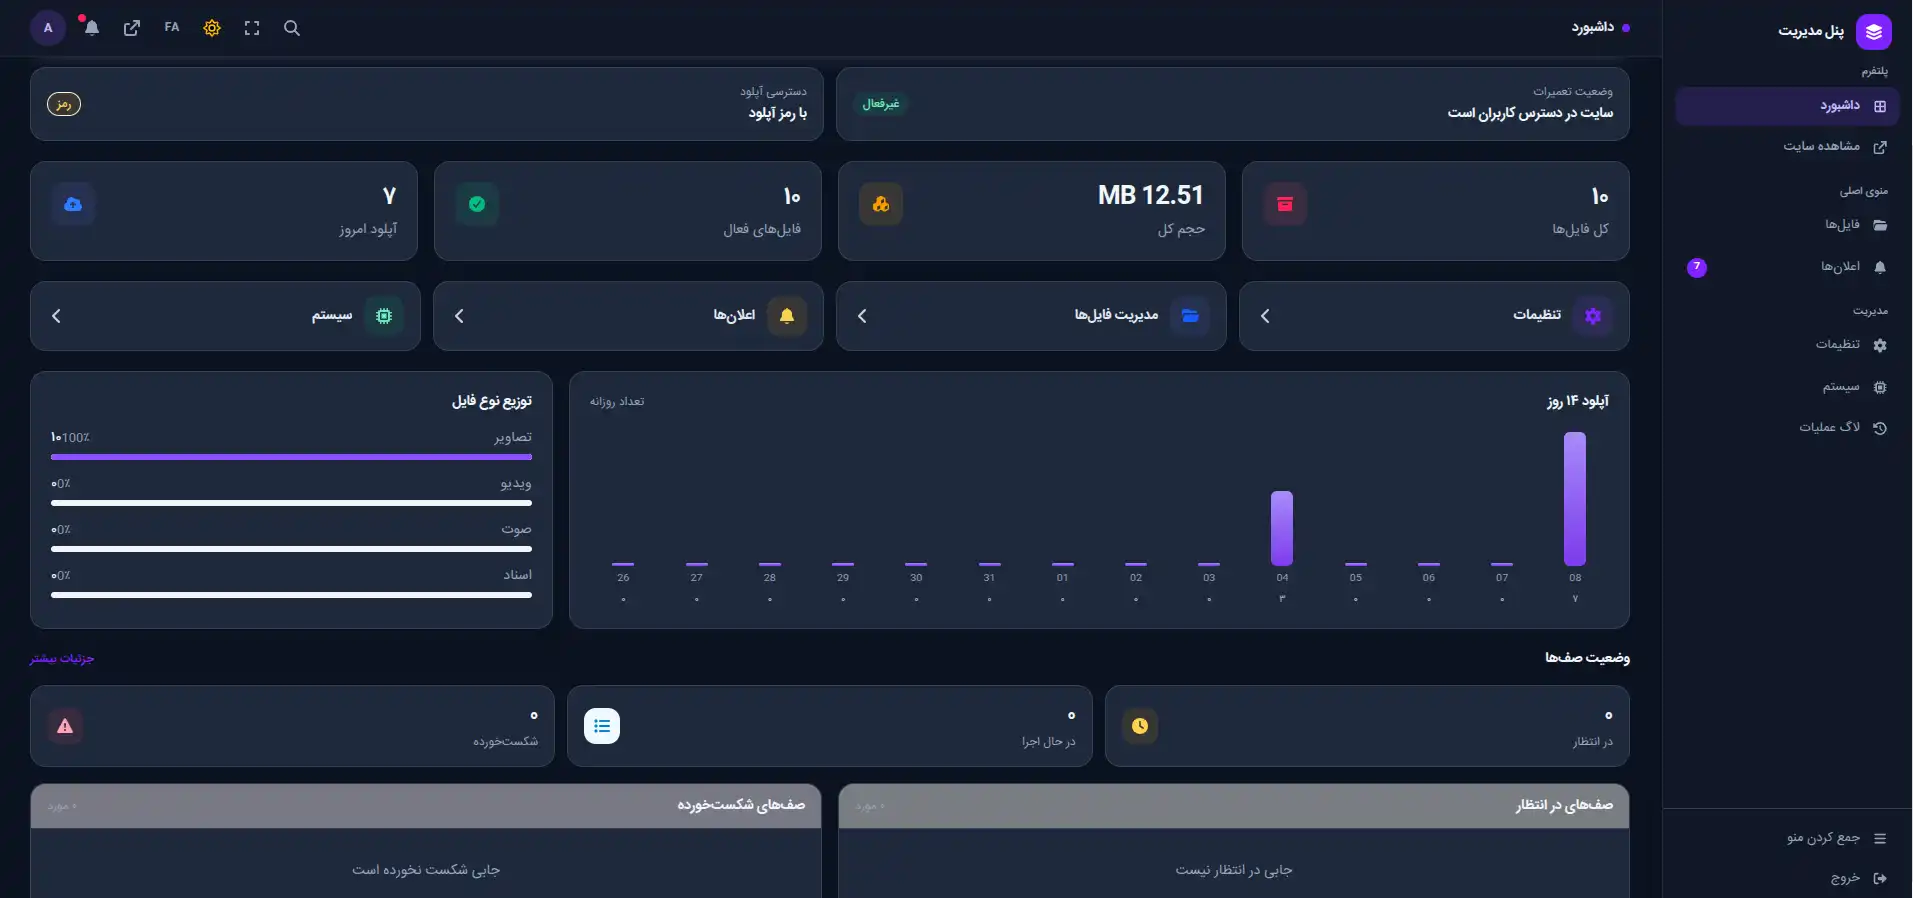Open user avatar menu labeled A
The image size is (1913, 898).
(48, 28)
